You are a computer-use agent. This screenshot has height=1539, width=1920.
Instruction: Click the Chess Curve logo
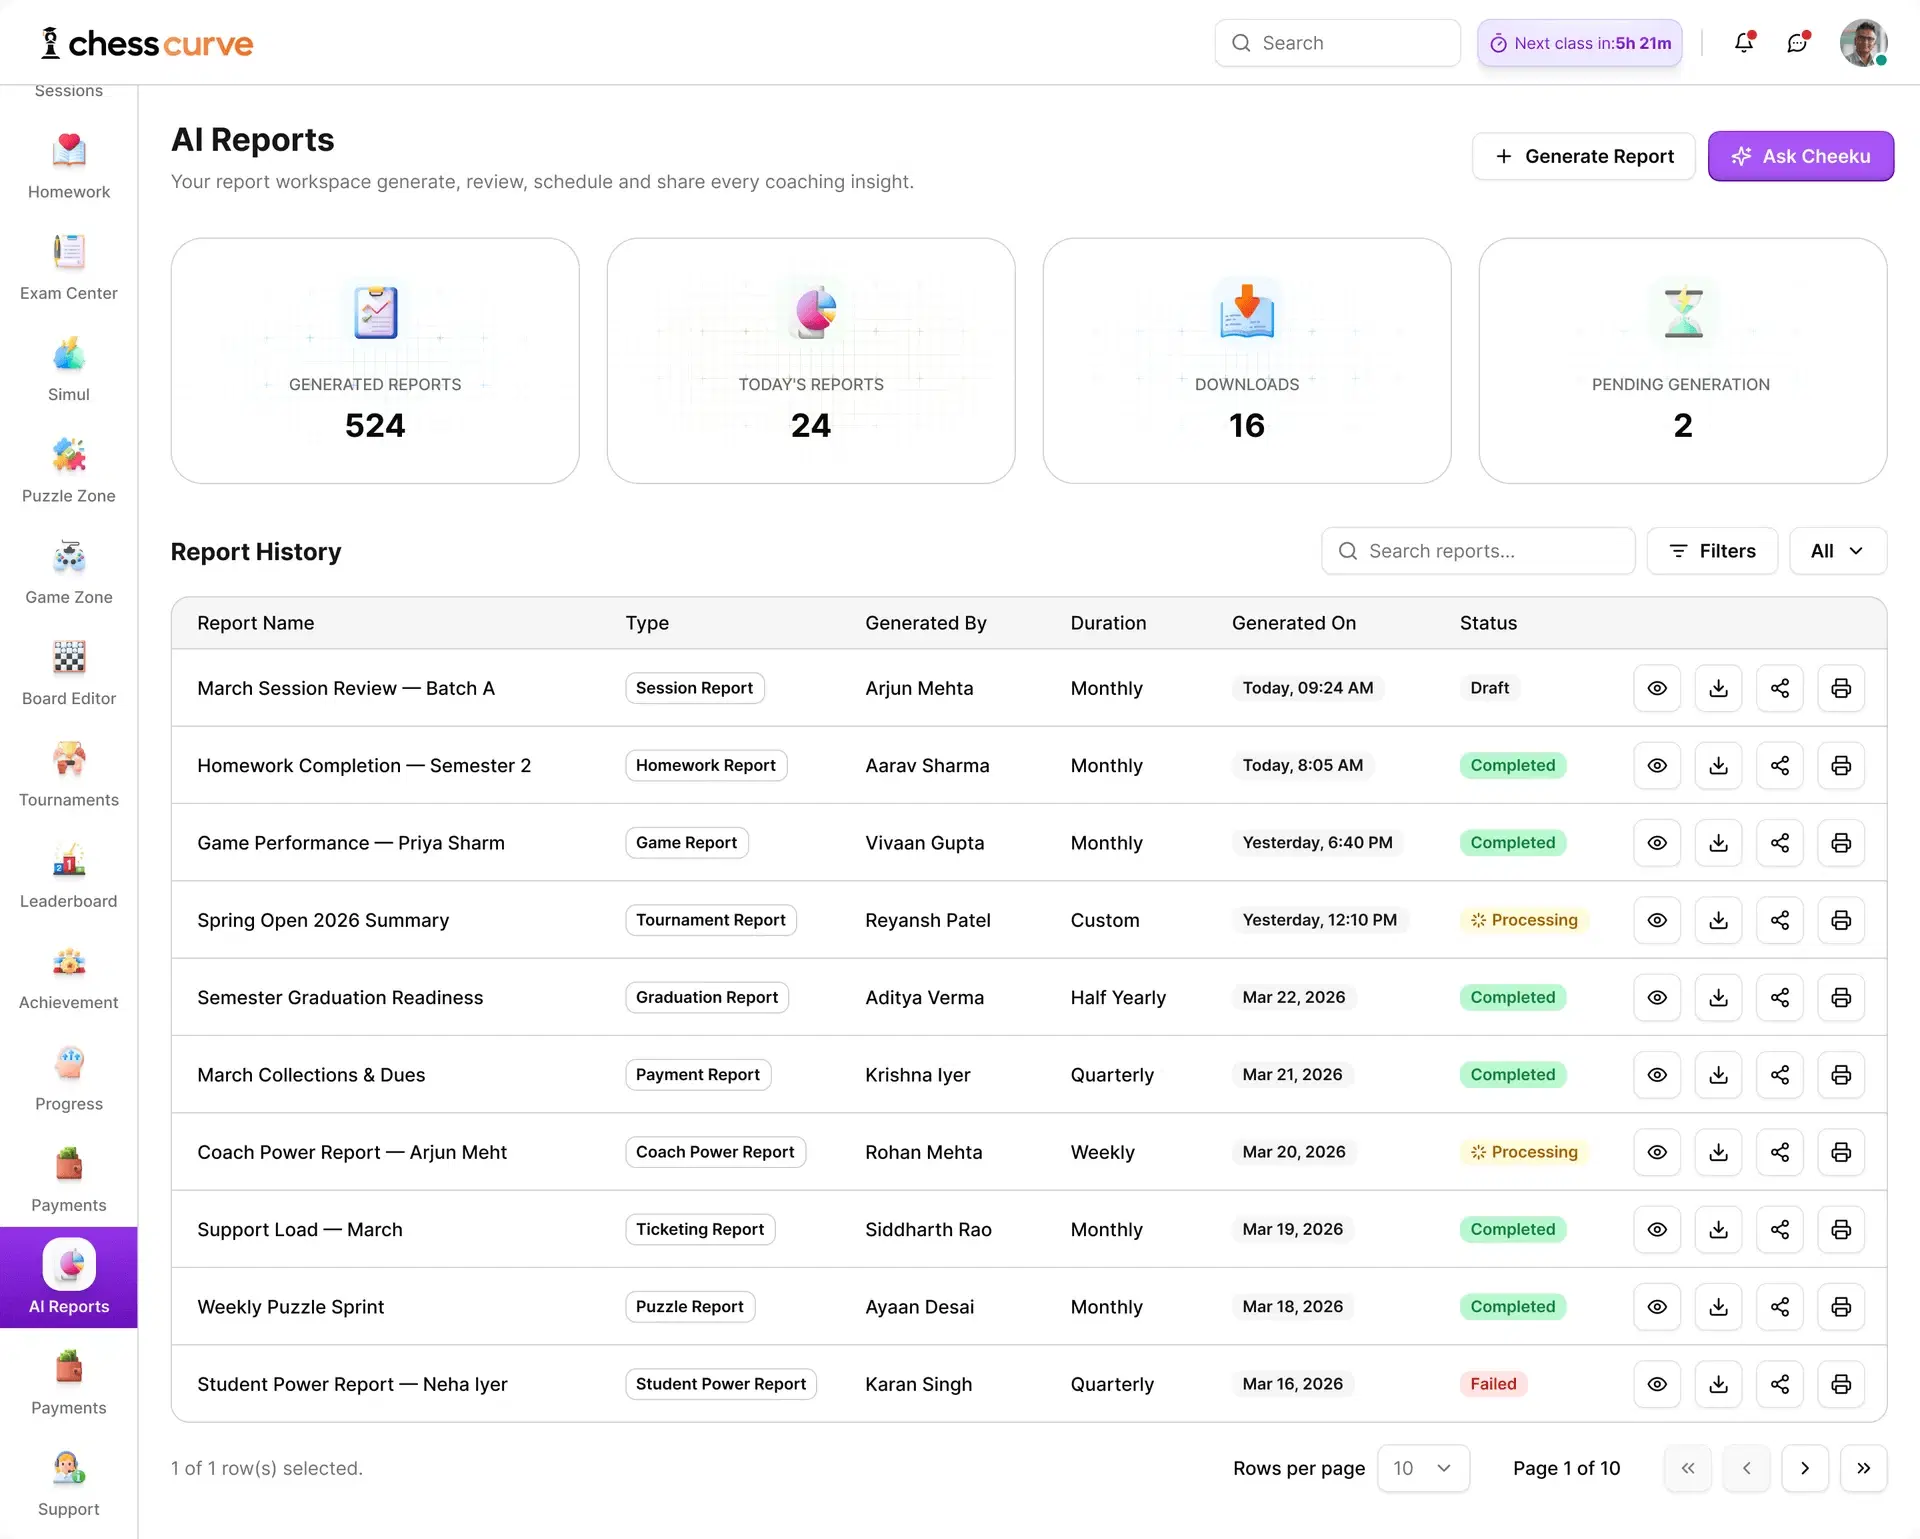click(146, 43)
